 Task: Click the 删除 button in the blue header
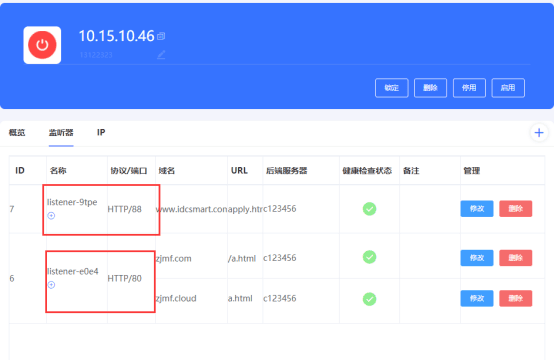point(430,88)
